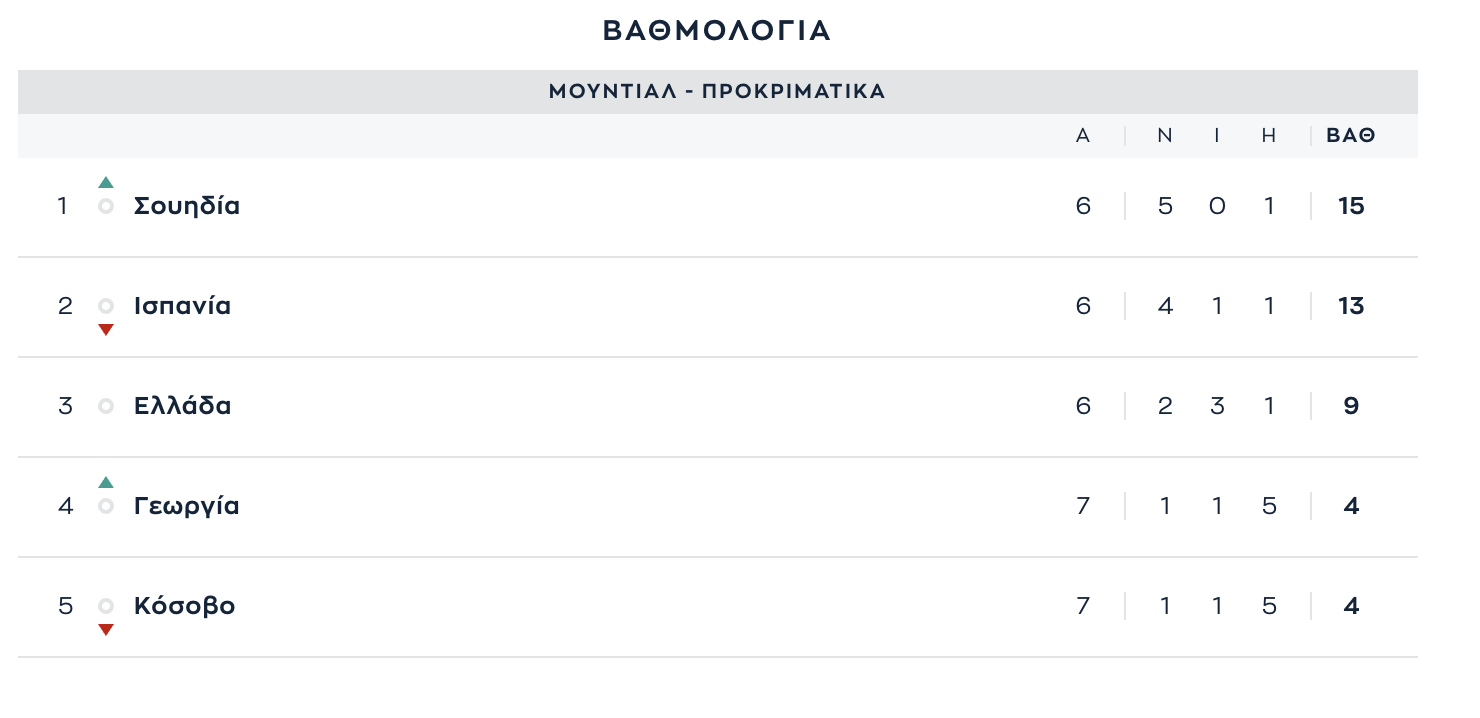Screen dimensions: 1480x718
Task: Open the Ισπανία team link
Action: coord(182,306)
